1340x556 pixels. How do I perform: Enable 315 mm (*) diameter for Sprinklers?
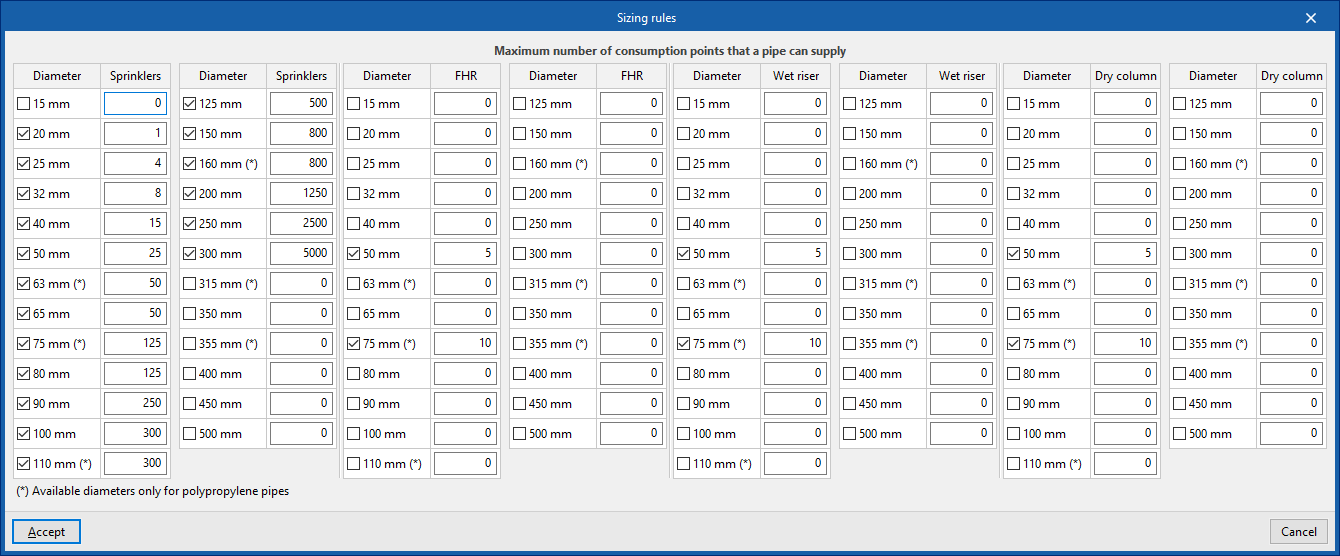(190, 284)
